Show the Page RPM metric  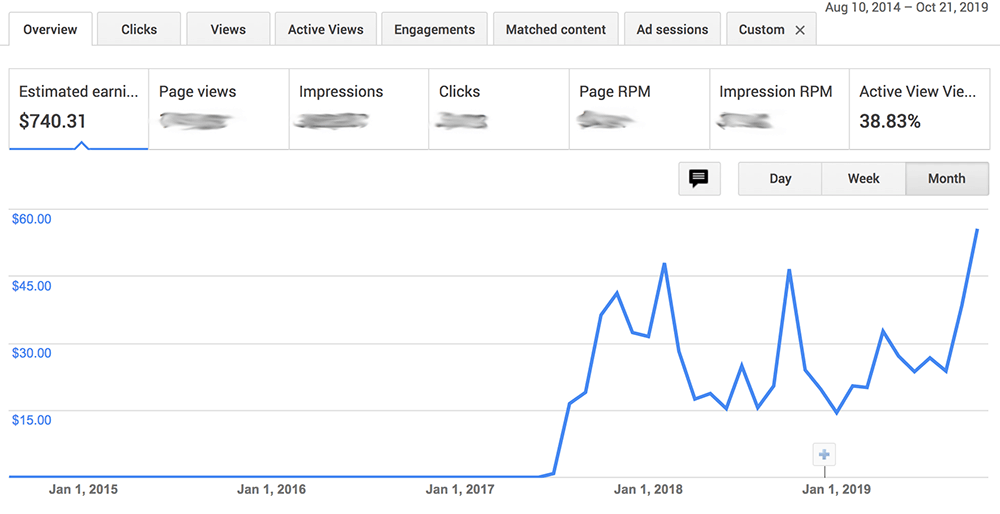pyautogui.click(x=639, y=108)
